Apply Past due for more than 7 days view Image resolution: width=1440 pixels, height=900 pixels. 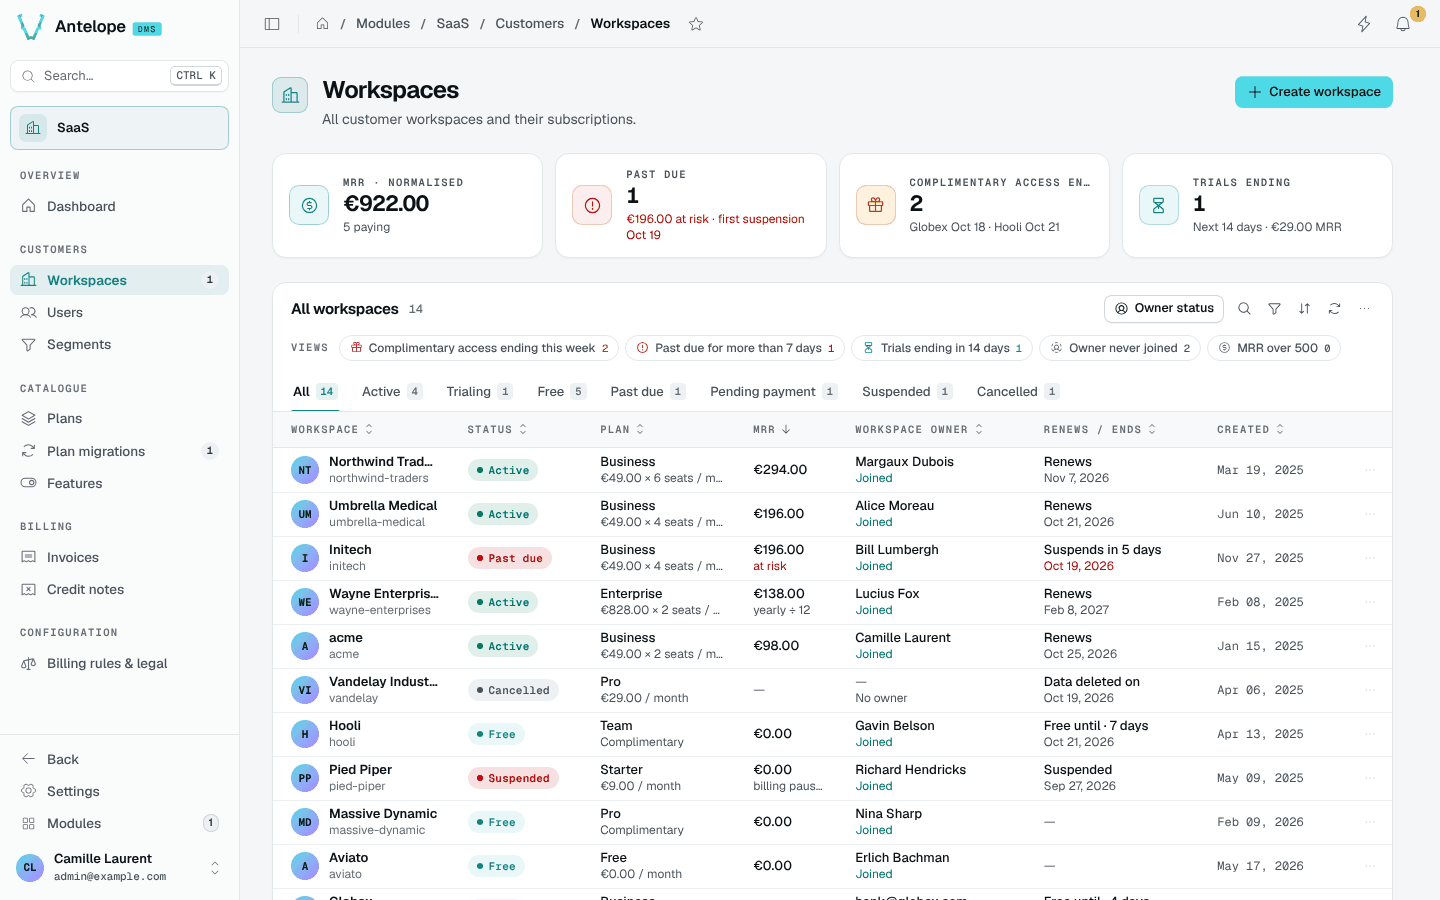pos(735,348)
